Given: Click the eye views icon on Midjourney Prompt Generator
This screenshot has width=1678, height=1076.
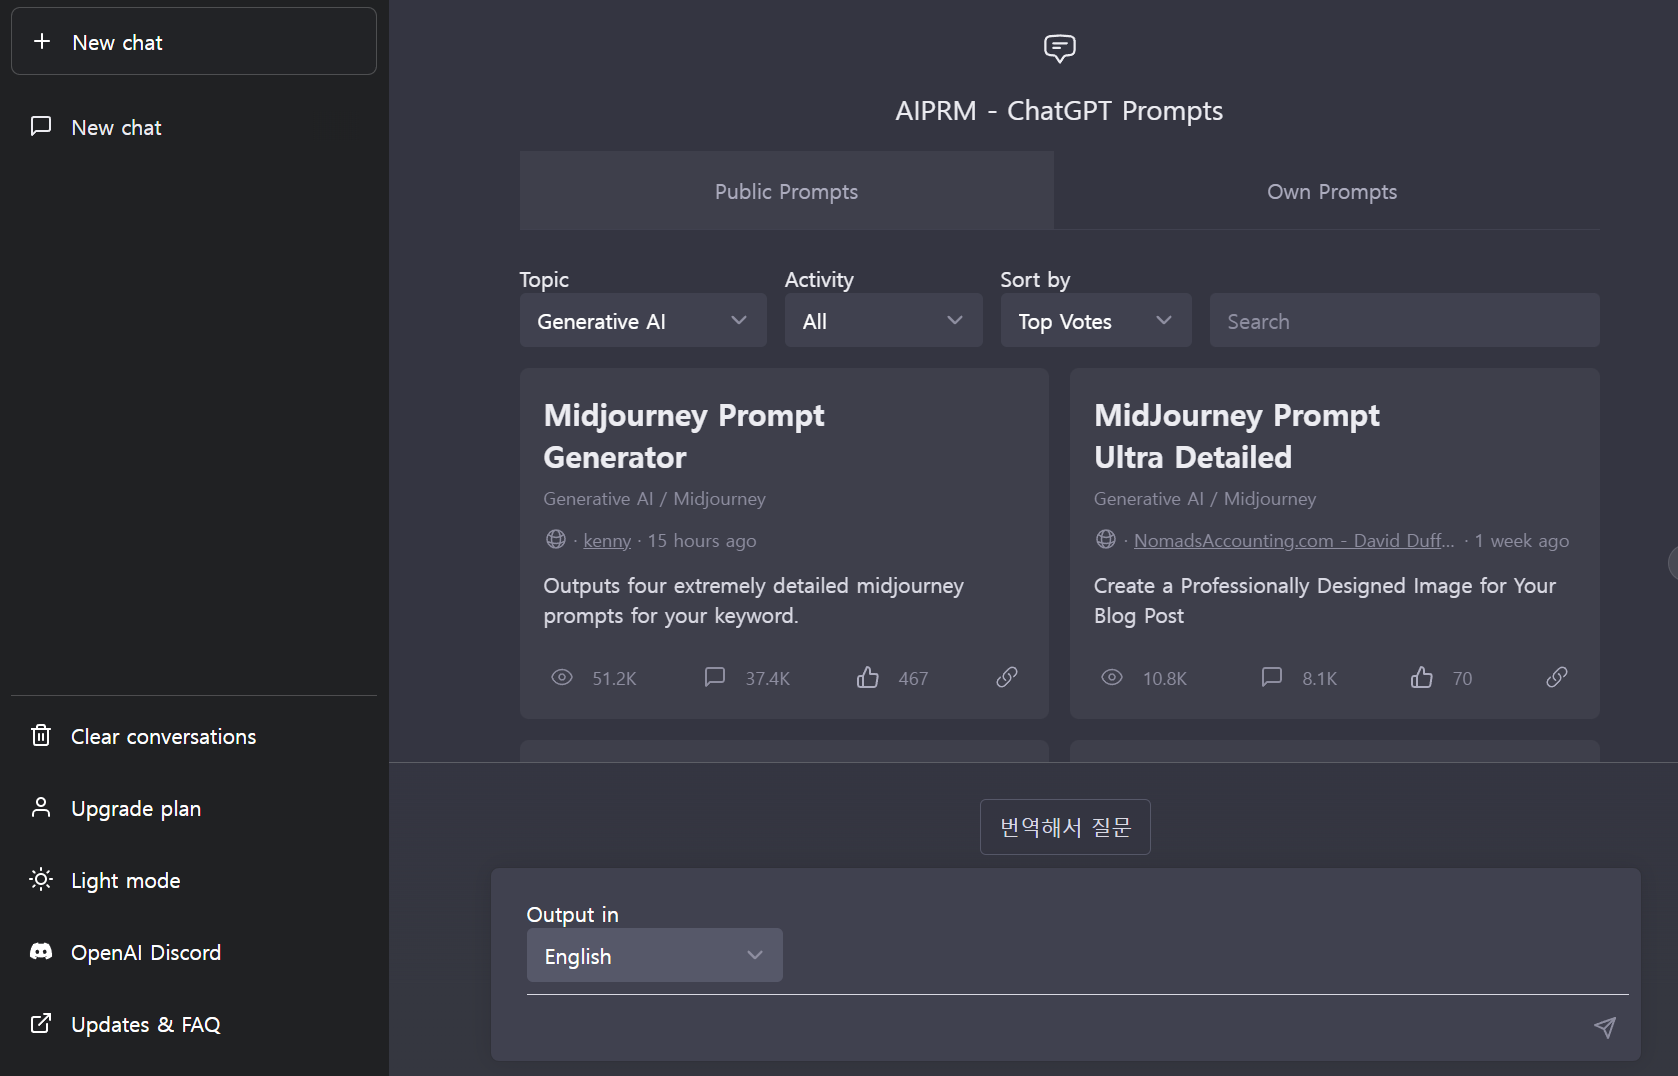Looking at the screenshot, I should (562, 677).
